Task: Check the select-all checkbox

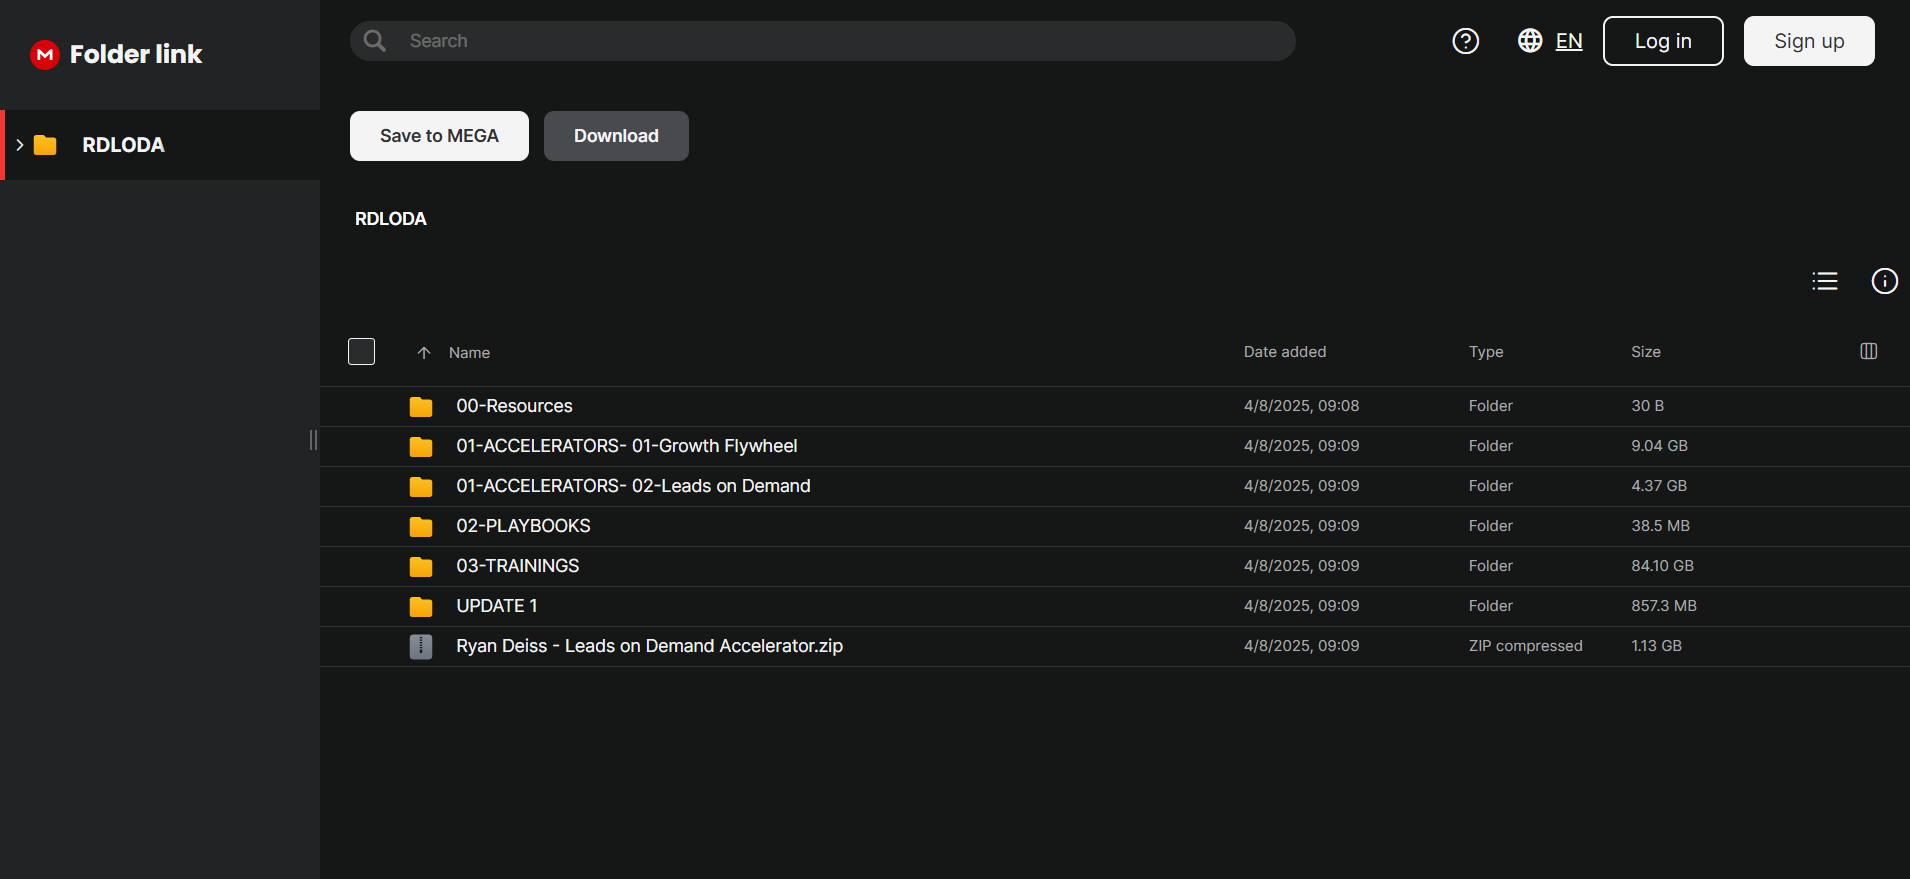Action: [x=361, y=351]
